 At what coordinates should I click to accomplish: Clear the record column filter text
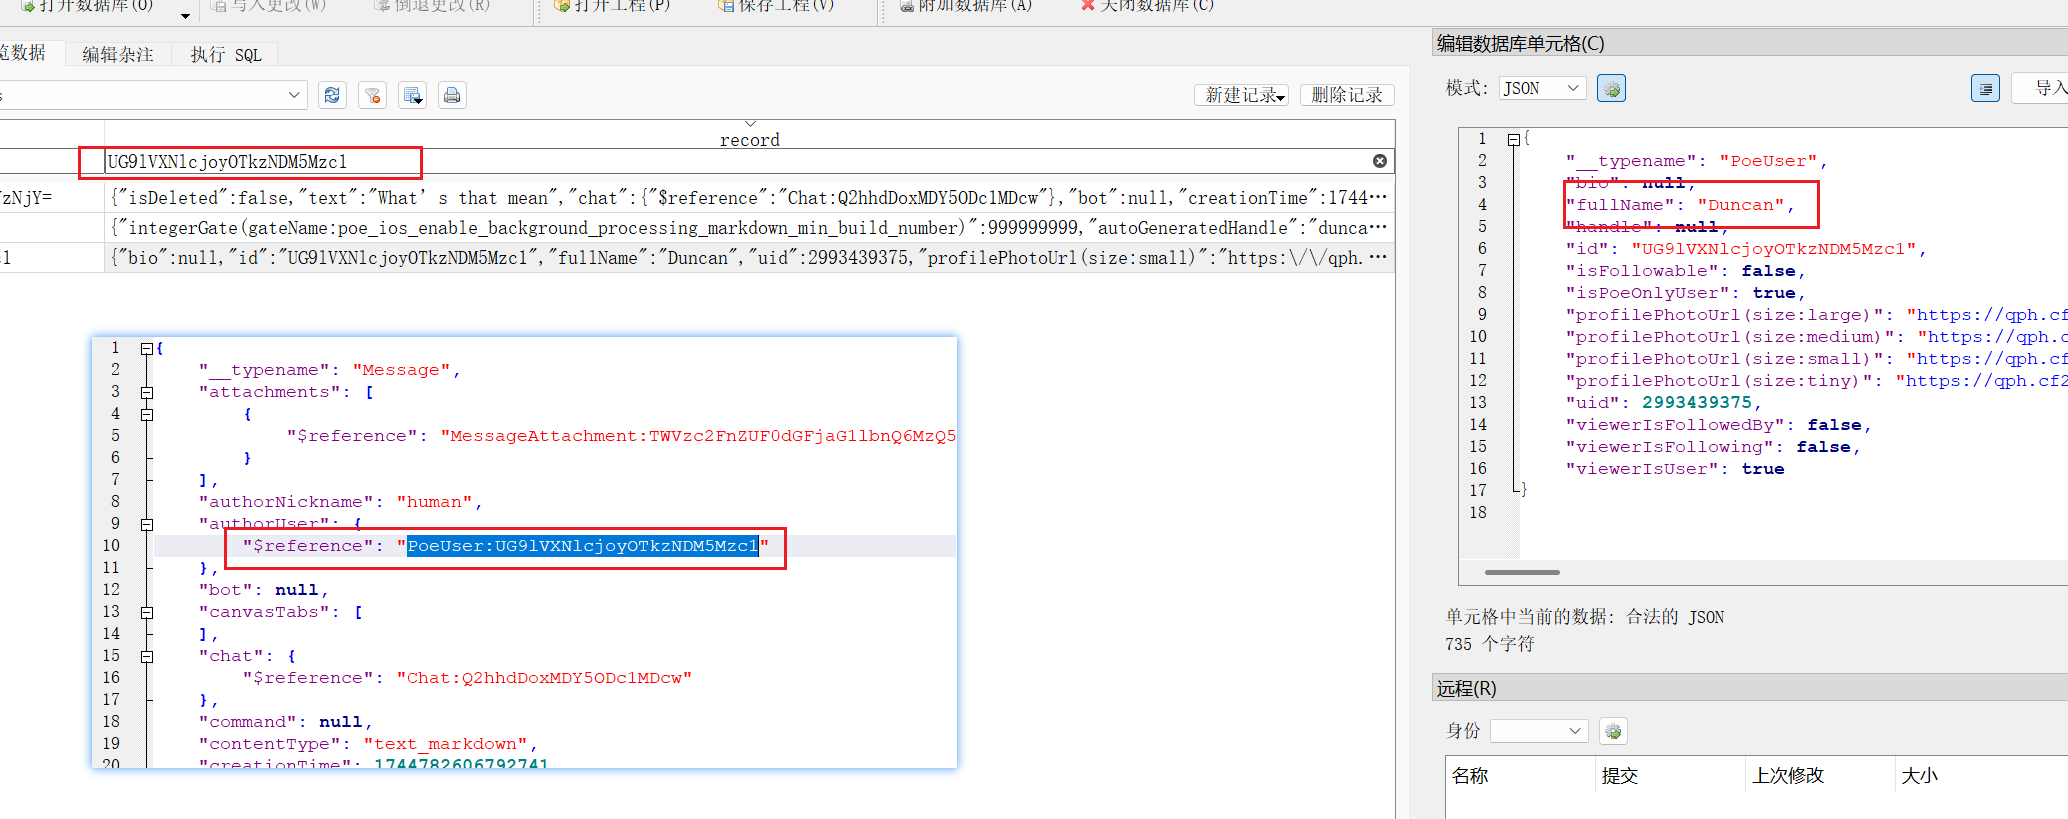[x=1379, y=161]
